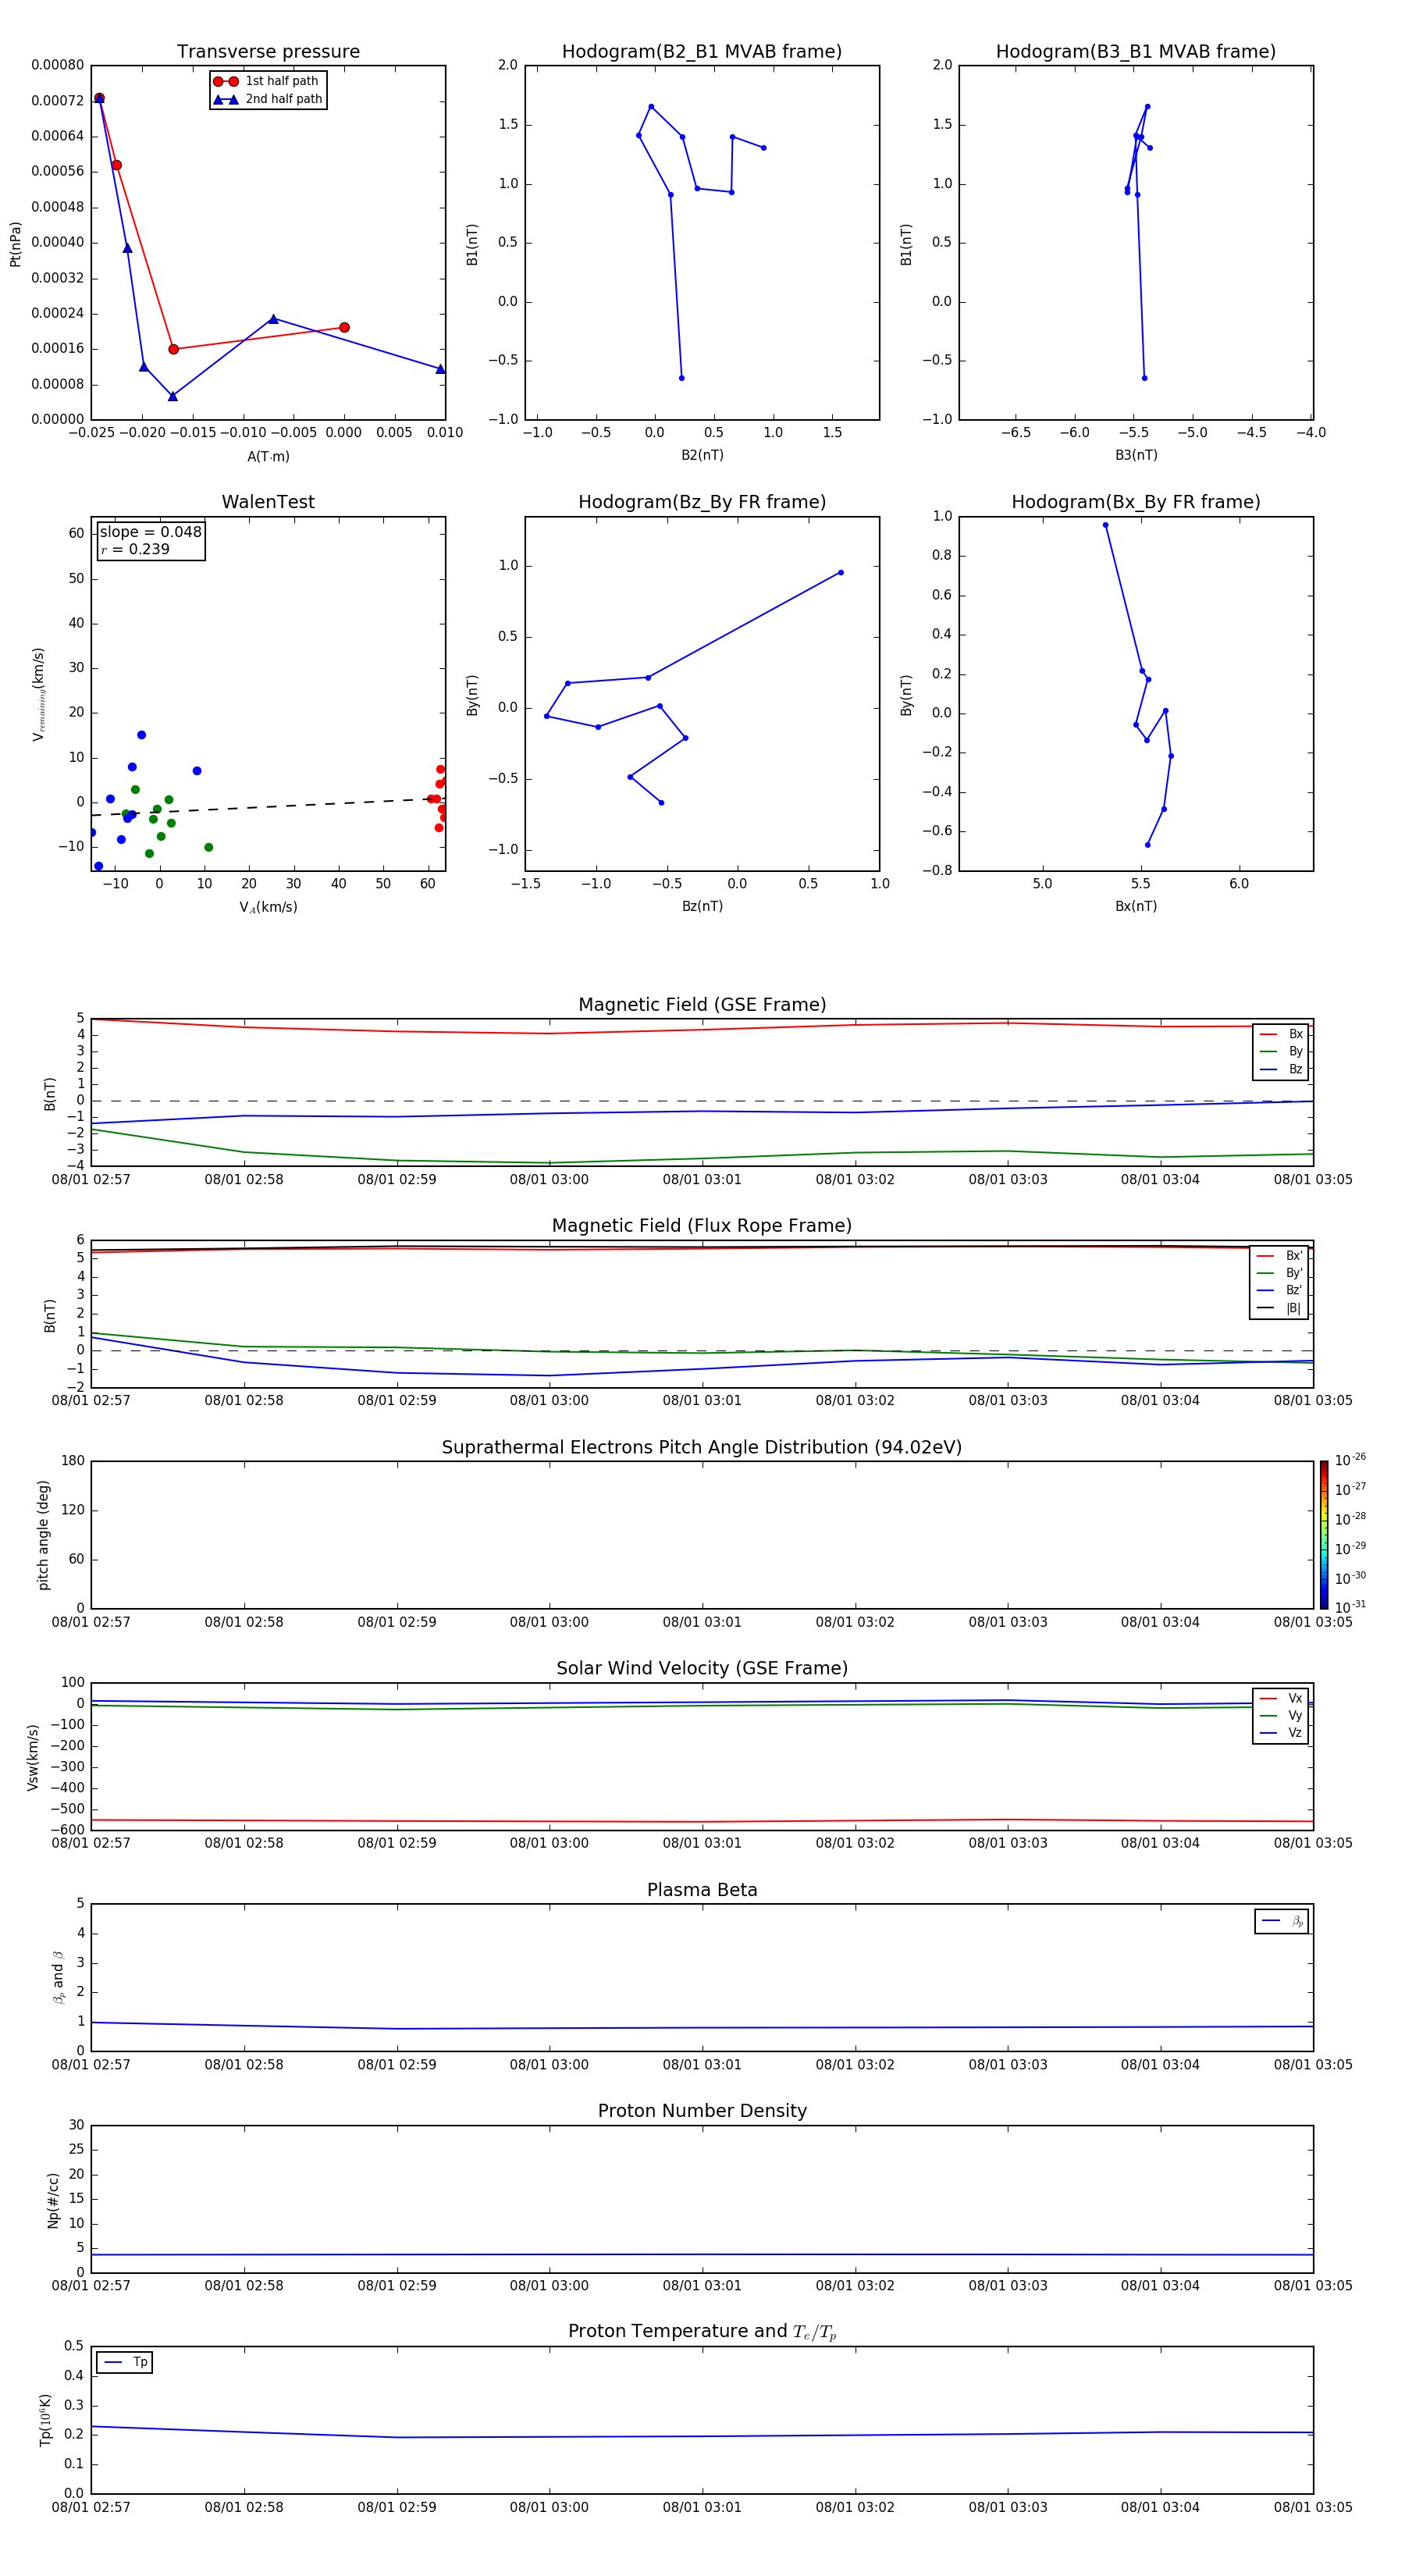Click the blue triangle marker at A = 0.010

click(x=440, y=369)
